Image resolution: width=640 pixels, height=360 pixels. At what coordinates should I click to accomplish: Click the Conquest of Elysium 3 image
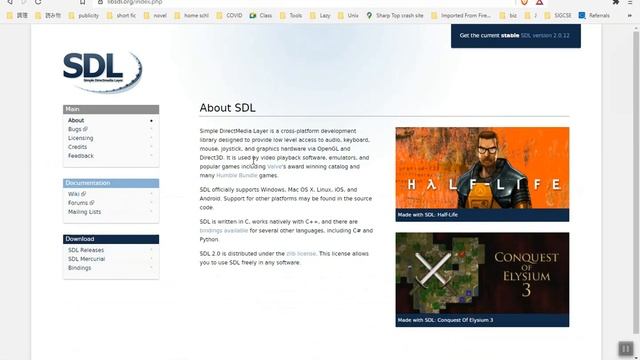pyautogui.click(x=482, y=273)
